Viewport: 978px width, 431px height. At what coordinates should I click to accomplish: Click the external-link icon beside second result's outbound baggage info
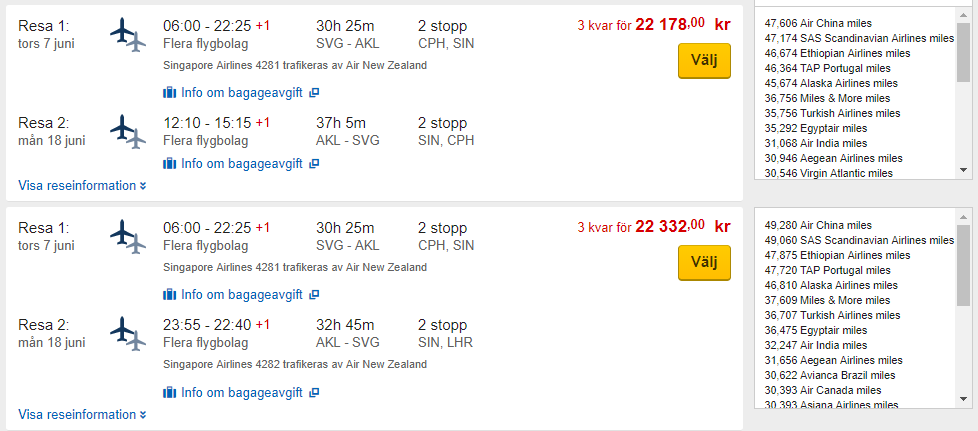pyautogui.click(x=314, y=295)
